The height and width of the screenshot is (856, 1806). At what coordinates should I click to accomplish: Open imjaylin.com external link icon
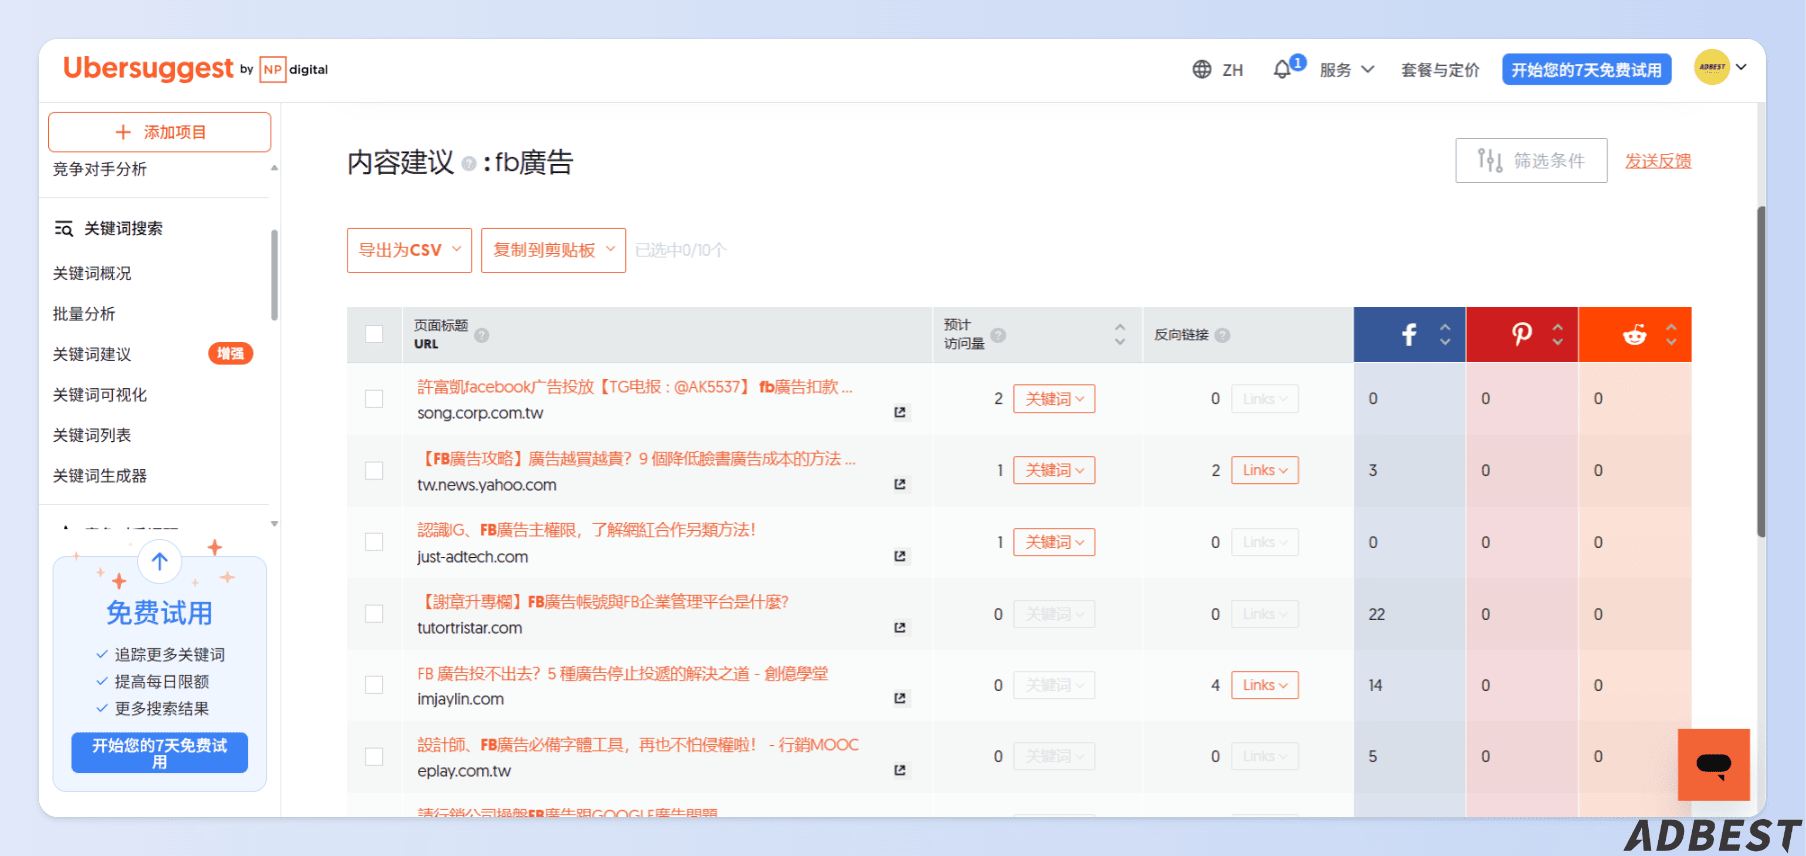pyautogui.click(x=900, y=698)
